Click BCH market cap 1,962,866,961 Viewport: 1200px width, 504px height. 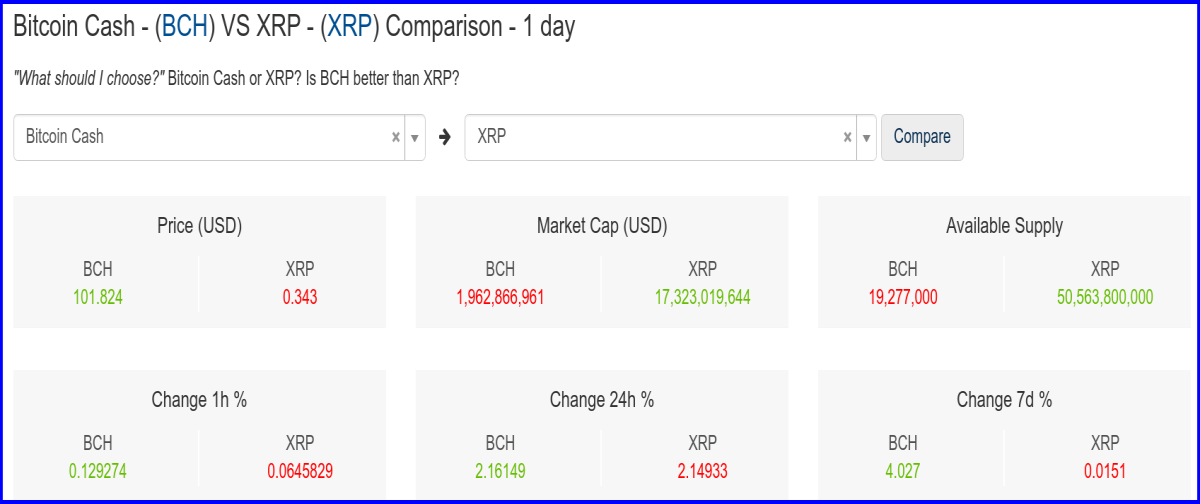pyautogui.click(x=500, y=297)
